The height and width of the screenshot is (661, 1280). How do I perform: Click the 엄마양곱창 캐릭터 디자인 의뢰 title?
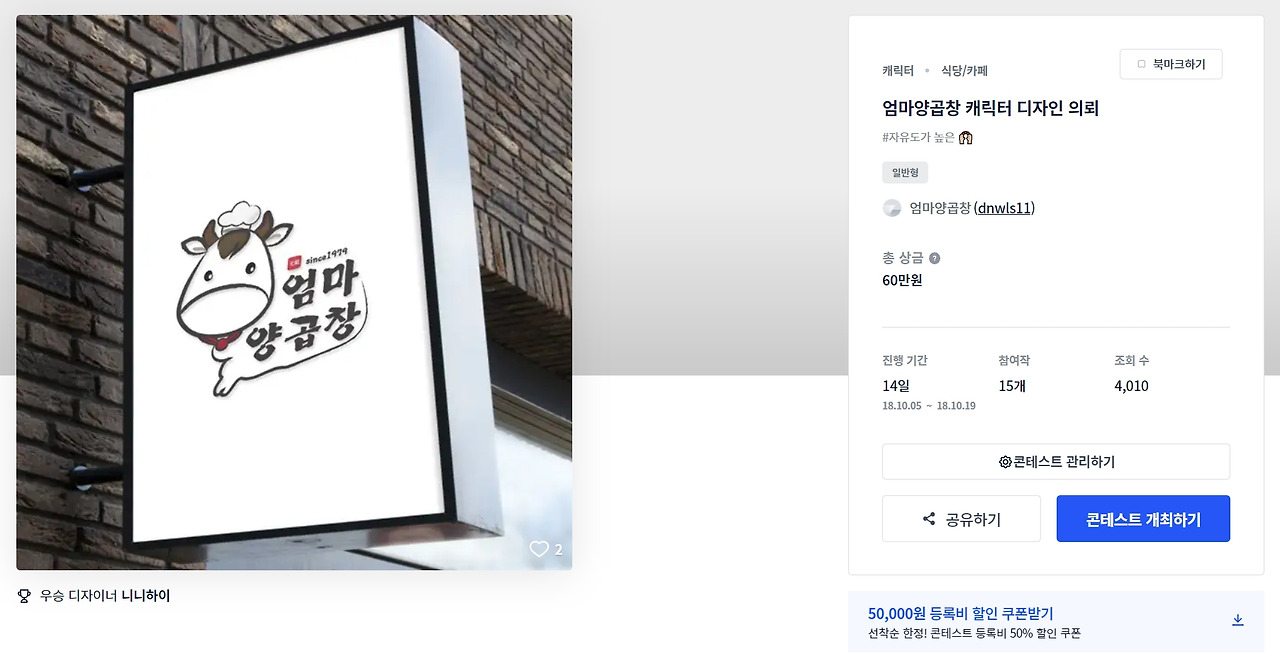tap(990, 108)
